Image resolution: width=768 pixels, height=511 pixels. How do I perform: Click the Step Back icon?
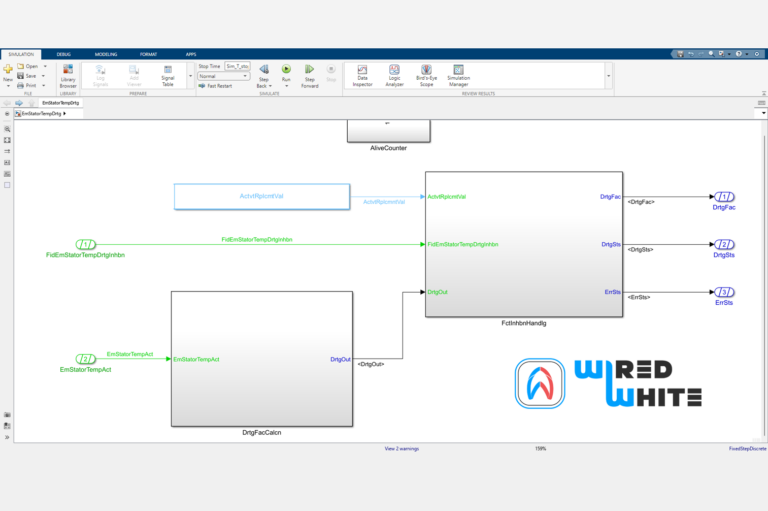pyautogui.click(x=264, y=69)
